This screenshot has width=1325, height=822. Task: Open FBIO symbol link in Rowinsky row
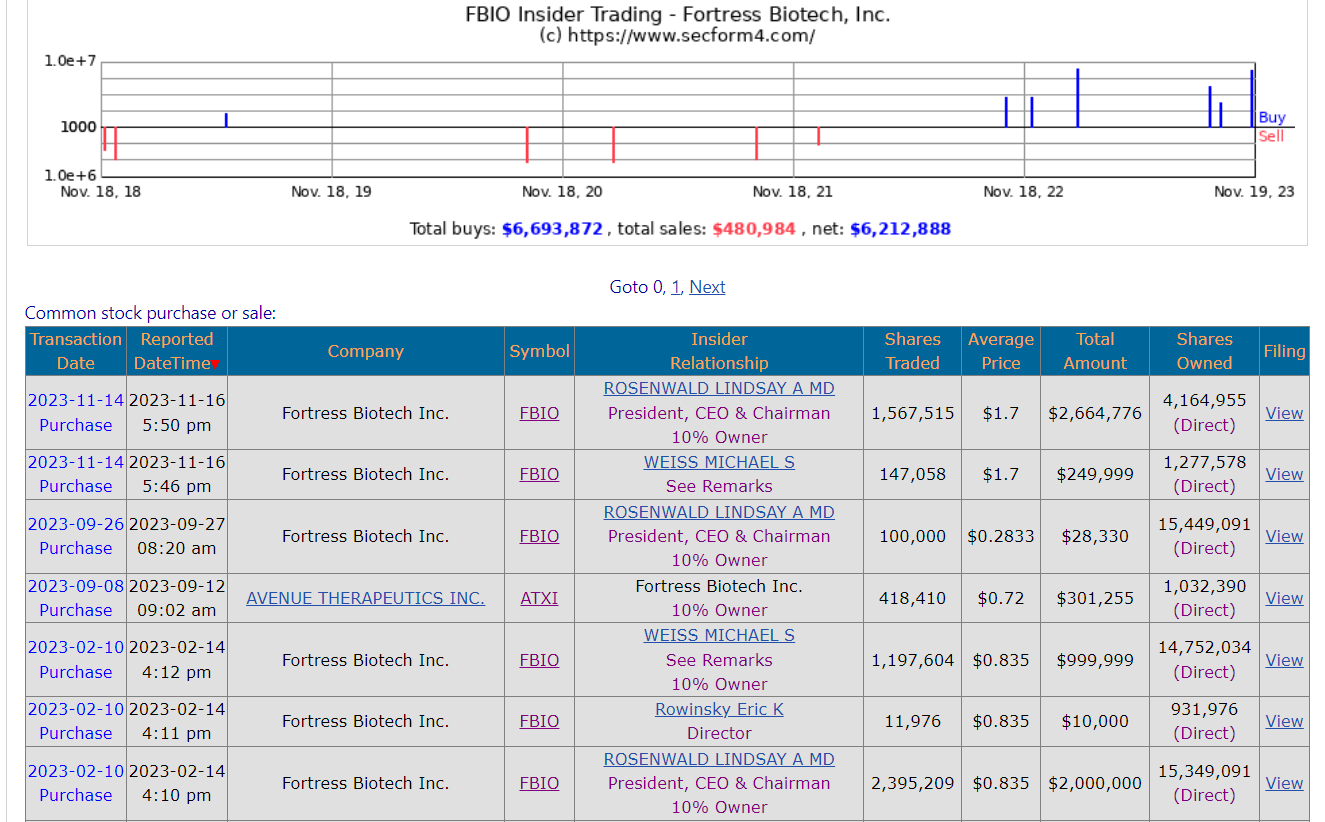(540, 721)
